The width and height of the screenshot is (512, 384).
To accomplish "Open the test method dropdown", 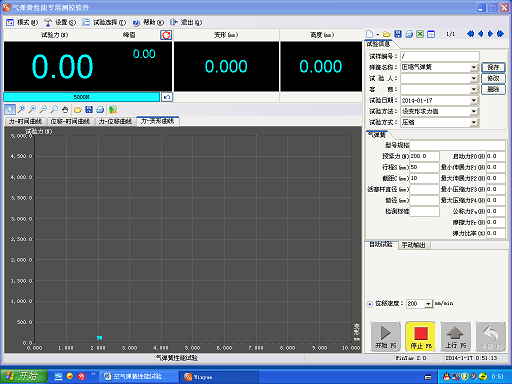I will pos(474,111).
